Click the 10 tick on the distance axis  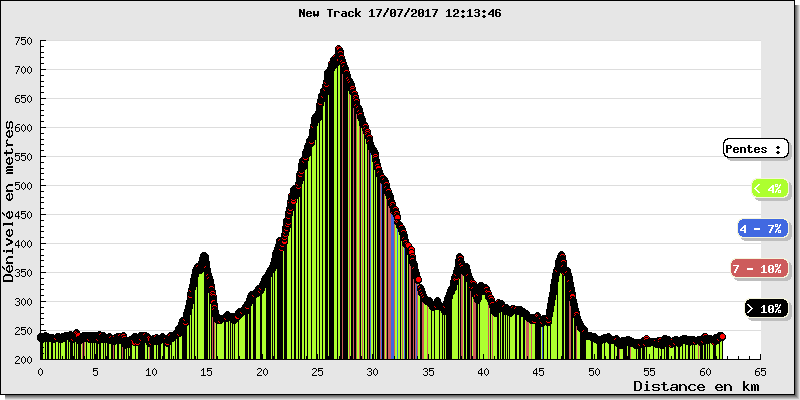point(151,370)
